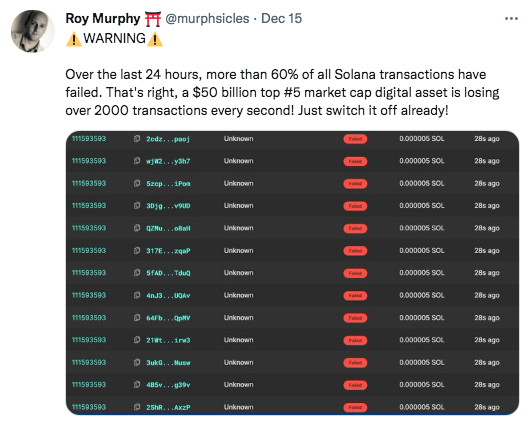This screenshot has width=532, height=424.
Task: Open the Roy Murphy display name link
Action: tap(102, 19)
